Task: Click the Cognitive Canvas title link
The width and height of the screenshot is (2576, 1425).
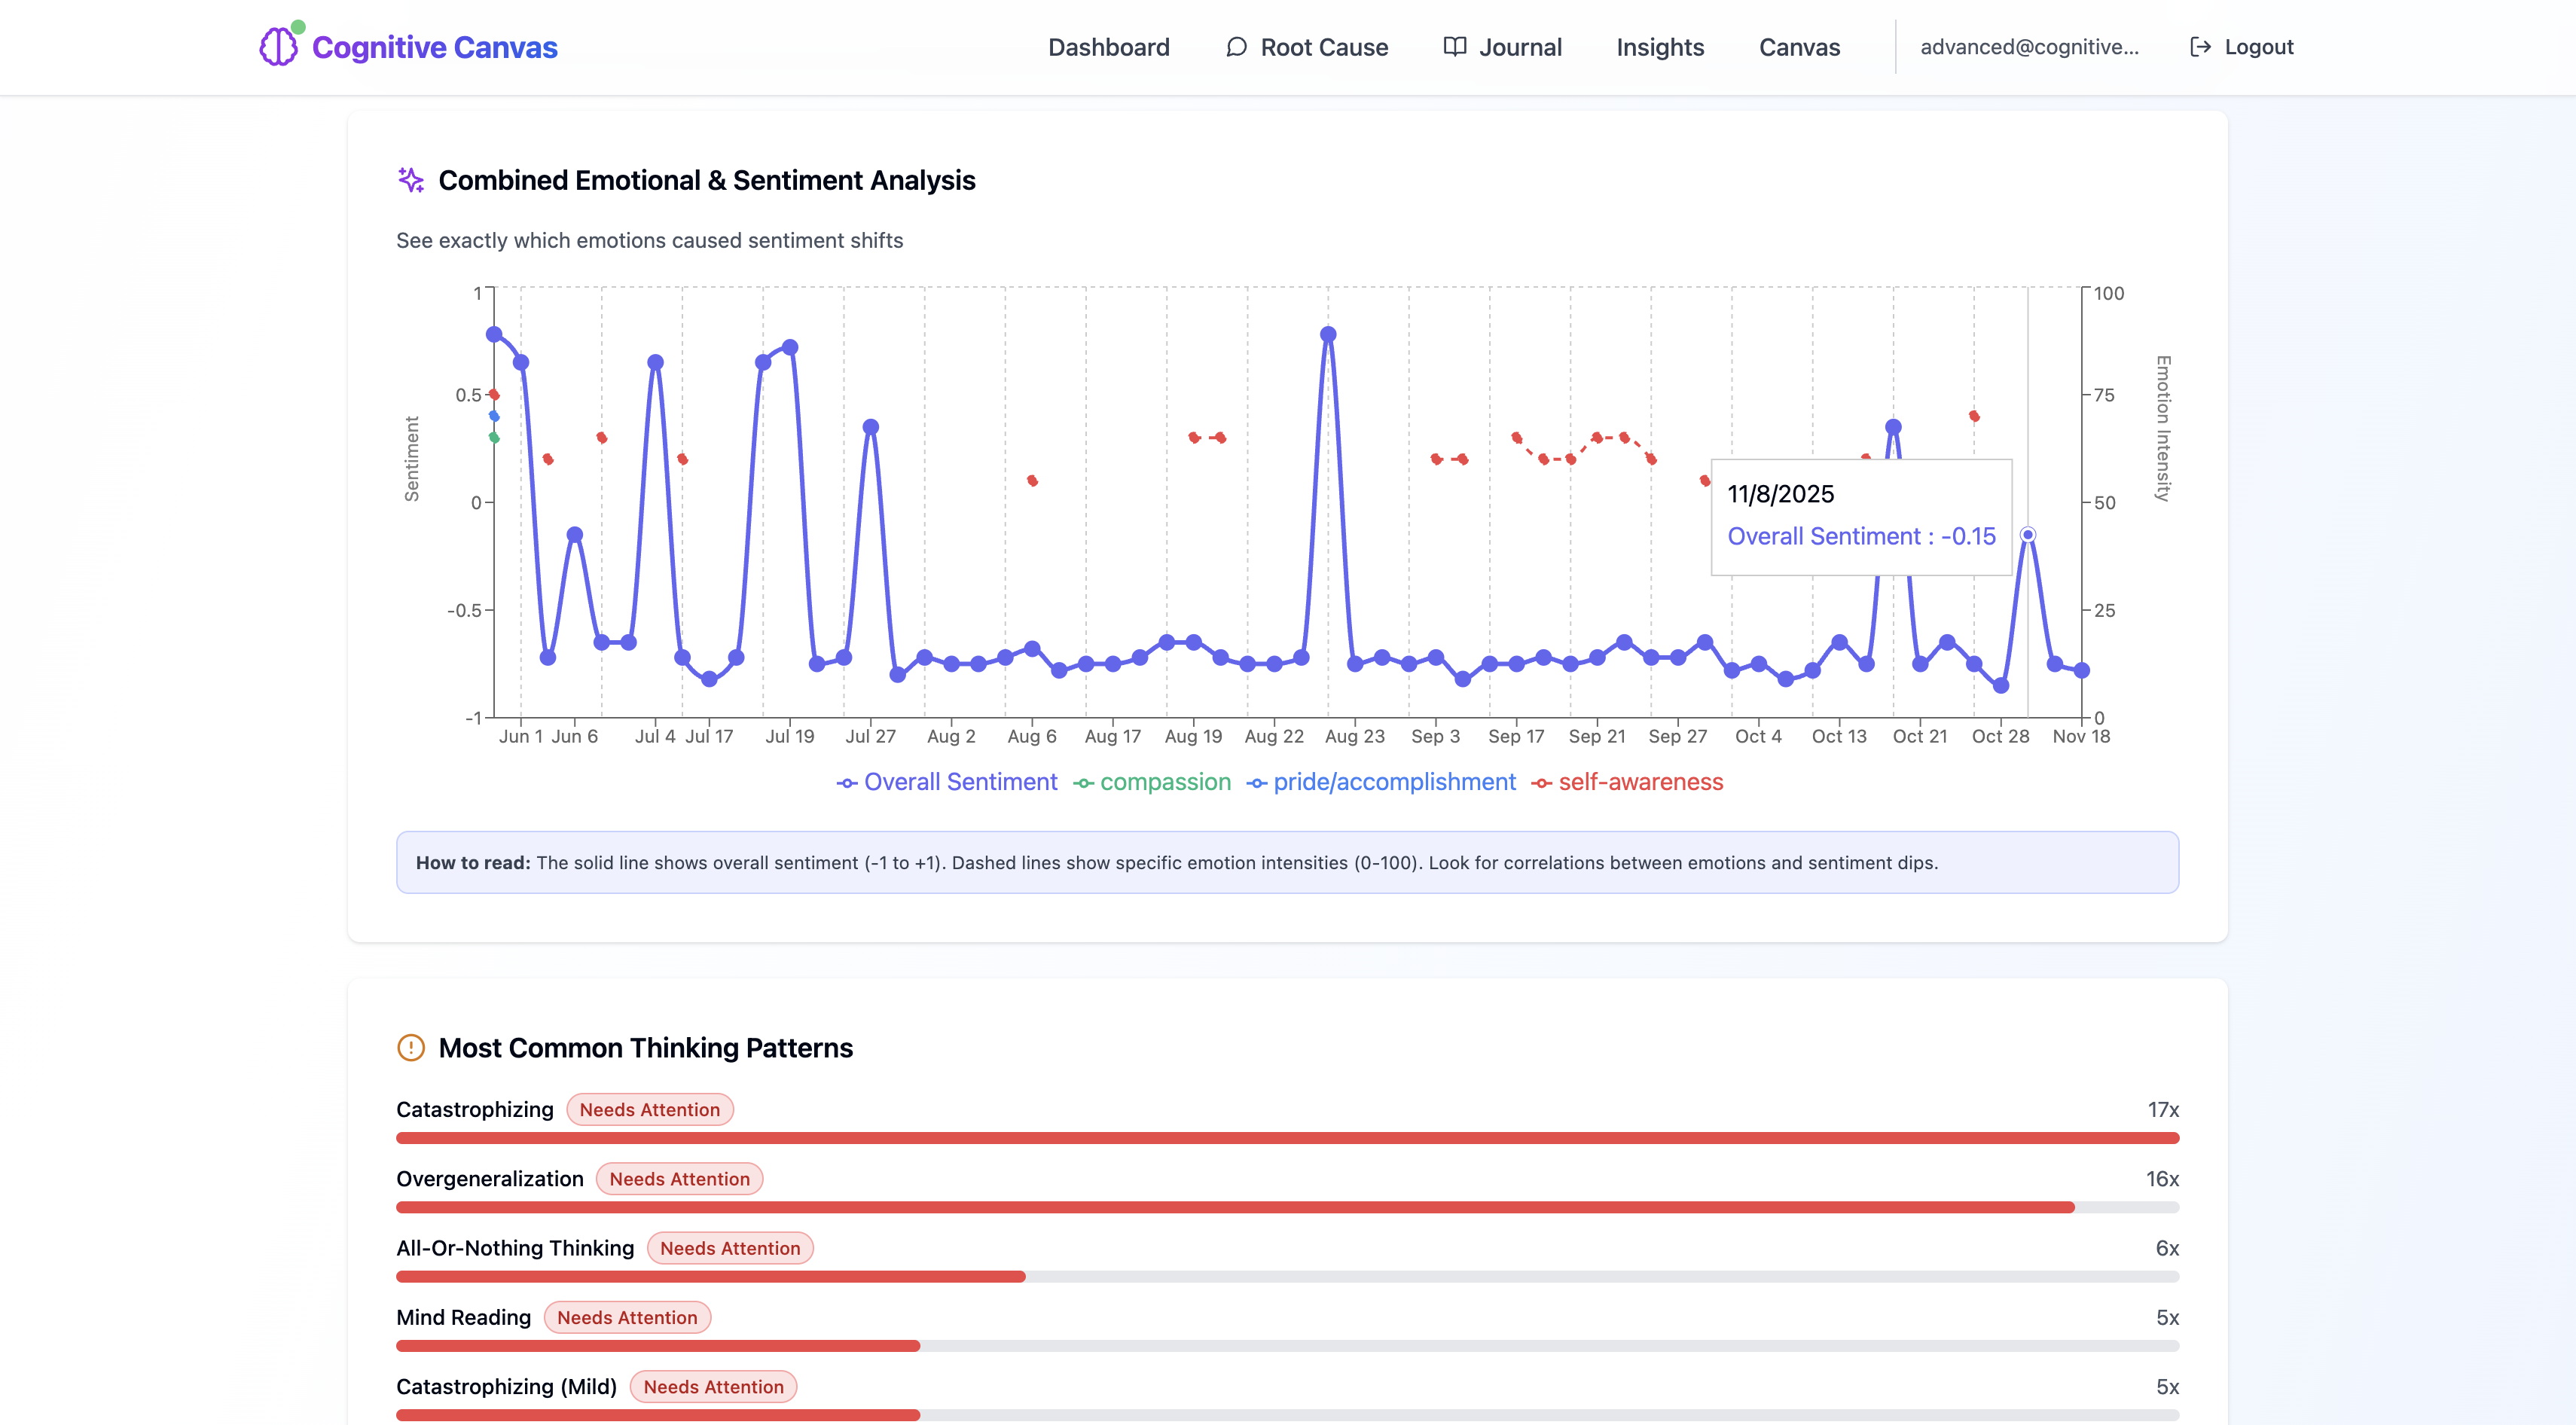Action: [x=434, y=47]
